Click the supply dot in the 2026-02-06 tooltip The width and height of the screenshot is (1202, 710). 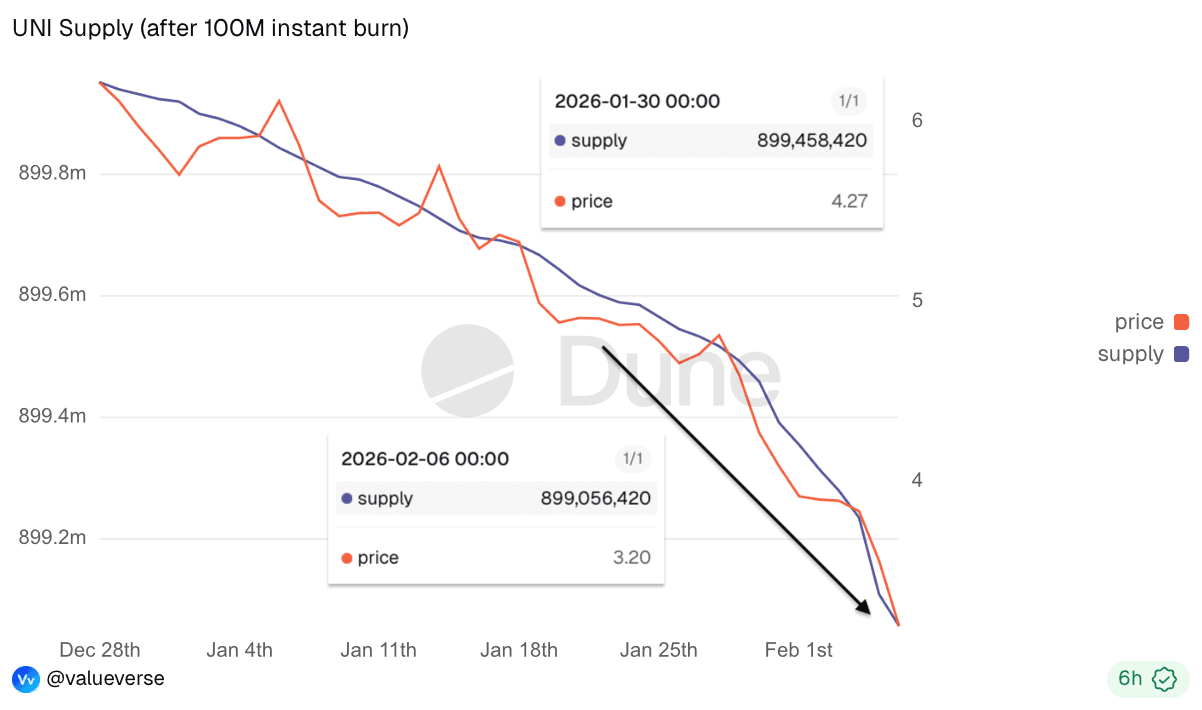(346, 499)
